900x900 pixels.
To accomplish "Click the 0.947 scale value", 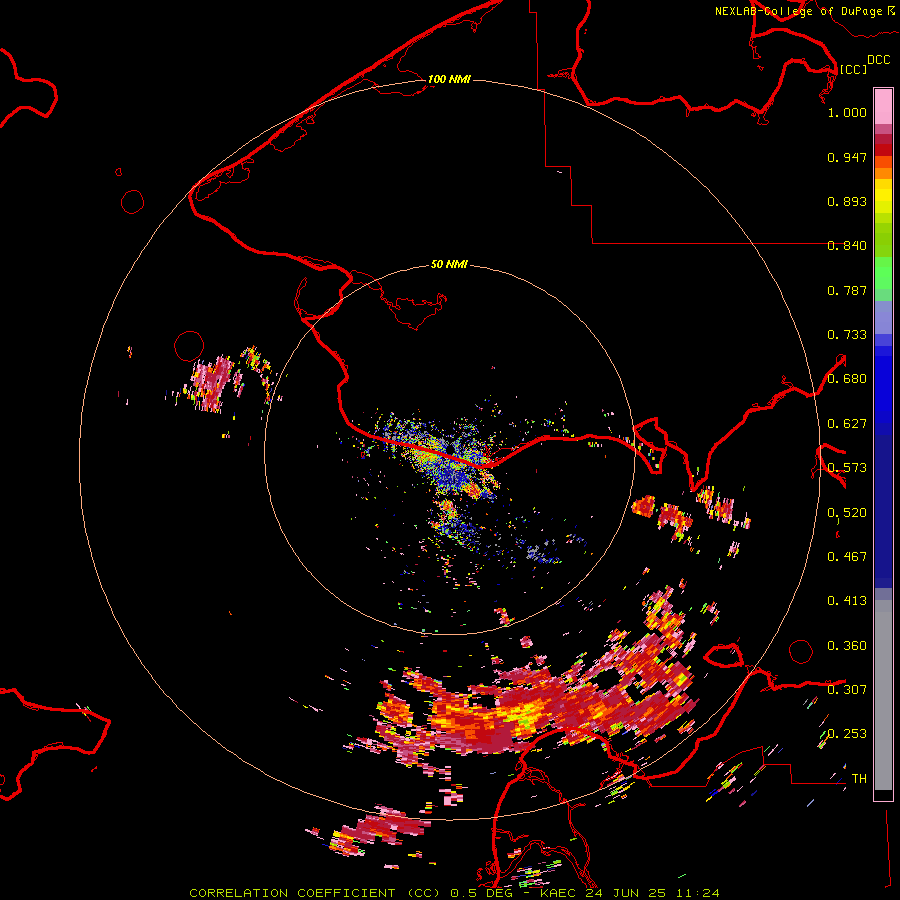I will [847, 157].
